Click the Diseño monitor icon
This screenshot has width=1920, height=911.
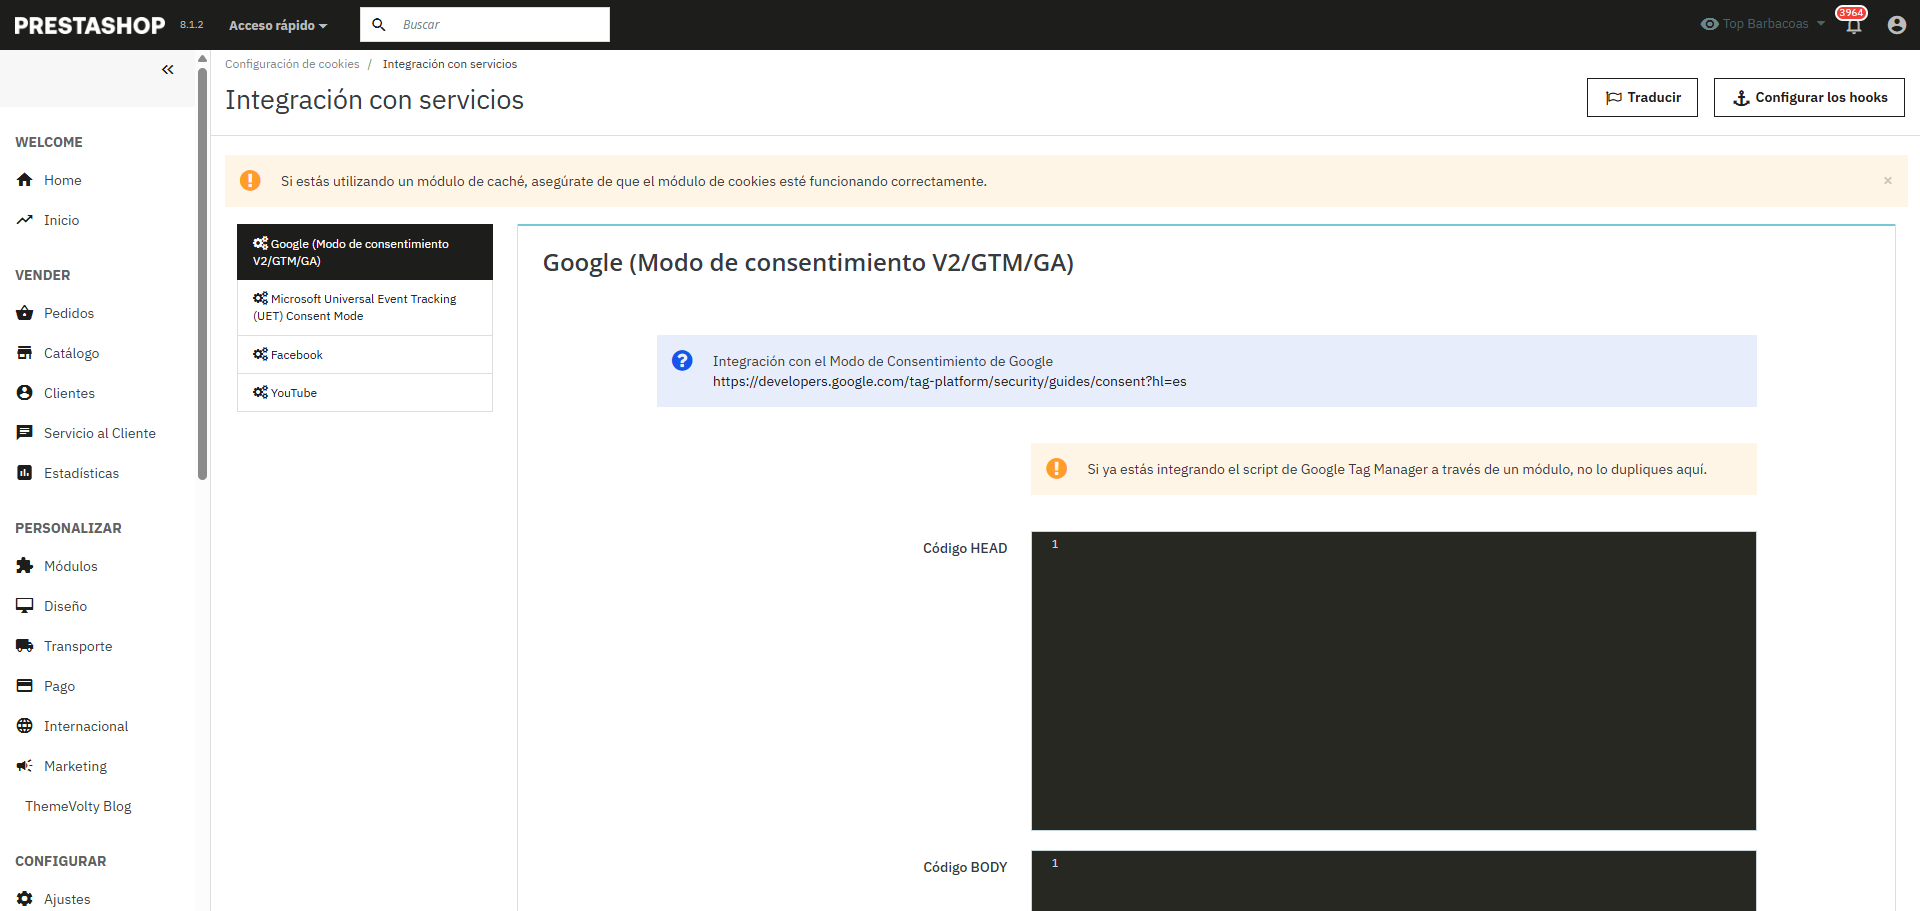(25, 606)
